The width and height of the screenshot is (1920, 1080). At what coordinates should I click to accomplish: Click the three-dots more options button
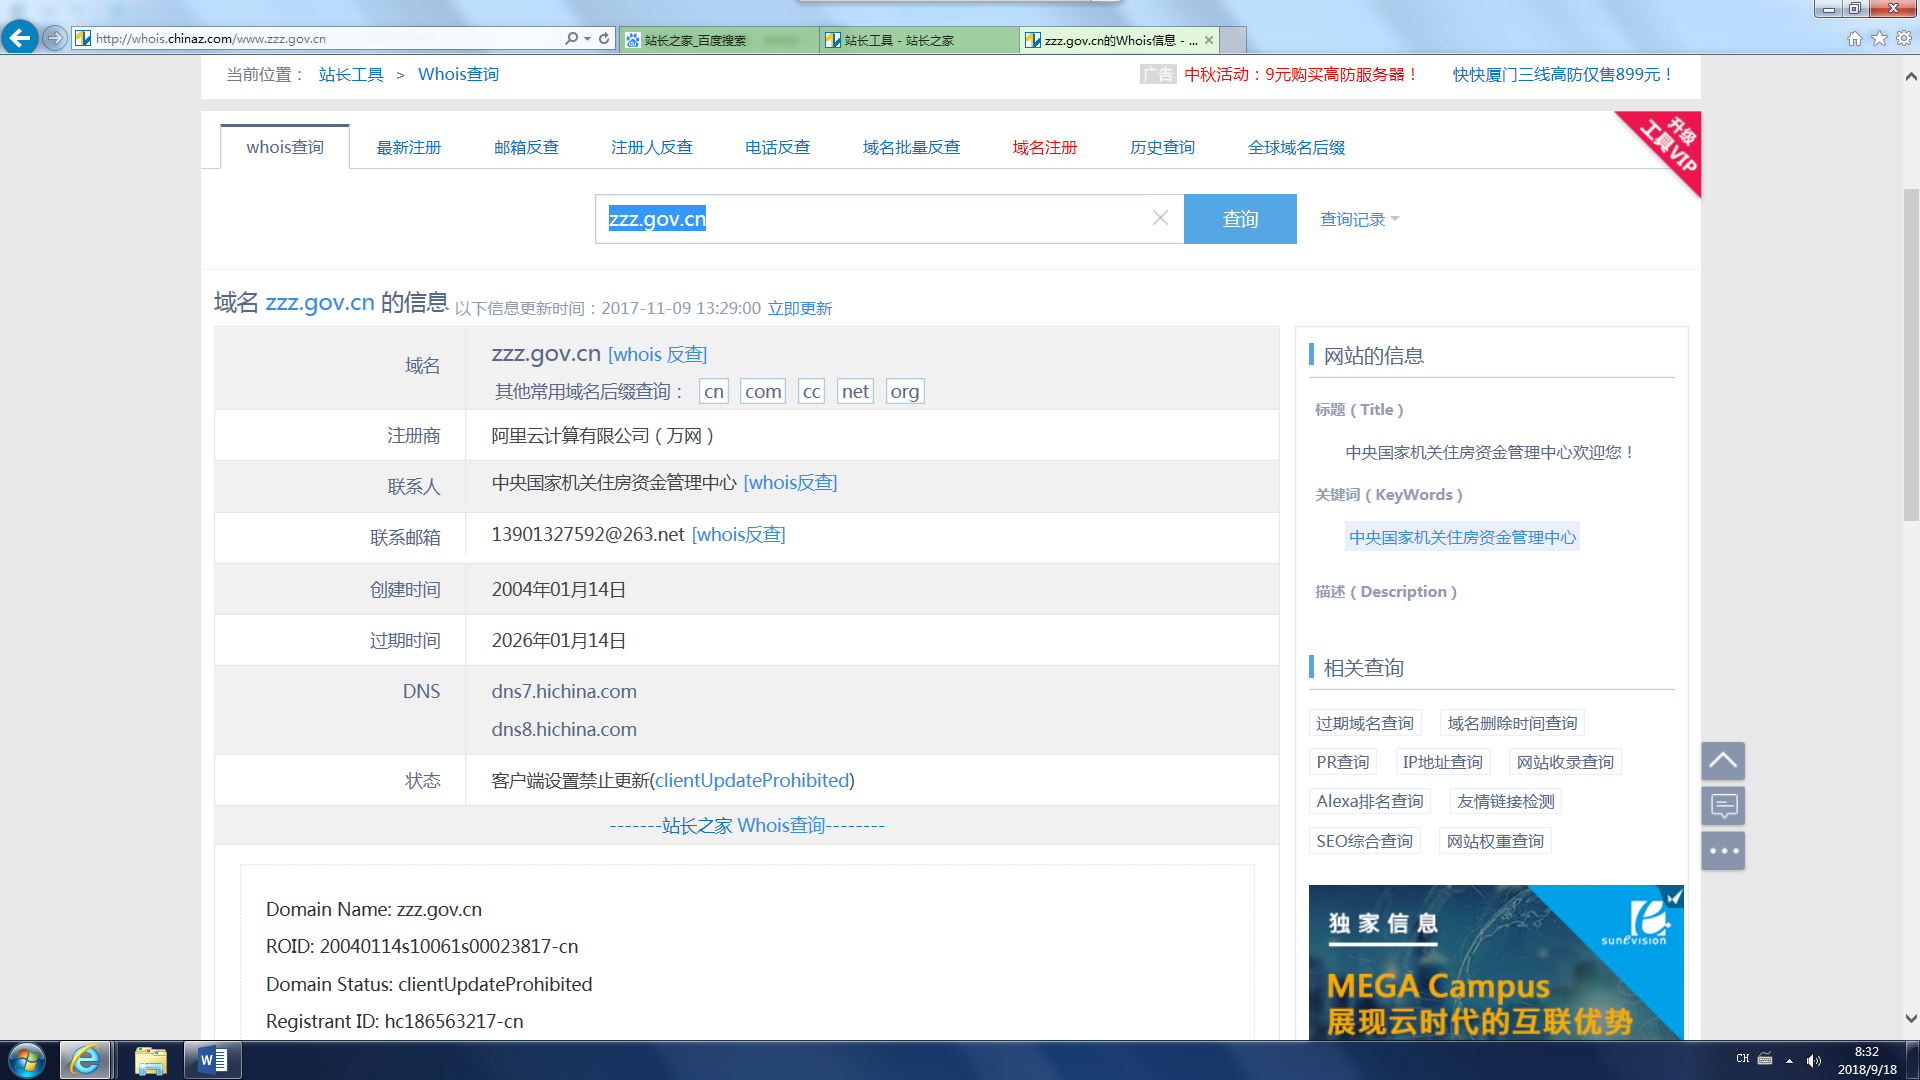pos(1723,851)
